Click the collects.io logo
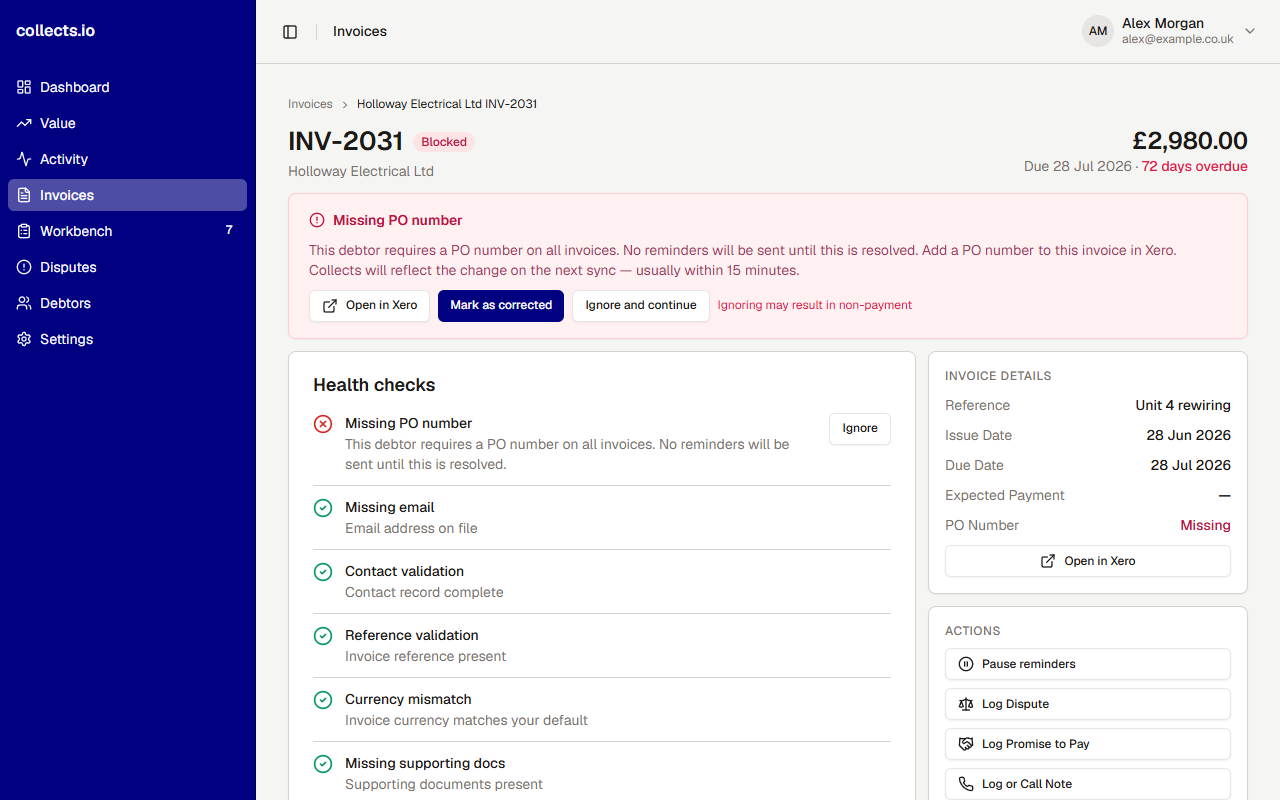Image resolution: width=1280 pixels, height=800 pixels. (56, 31)
